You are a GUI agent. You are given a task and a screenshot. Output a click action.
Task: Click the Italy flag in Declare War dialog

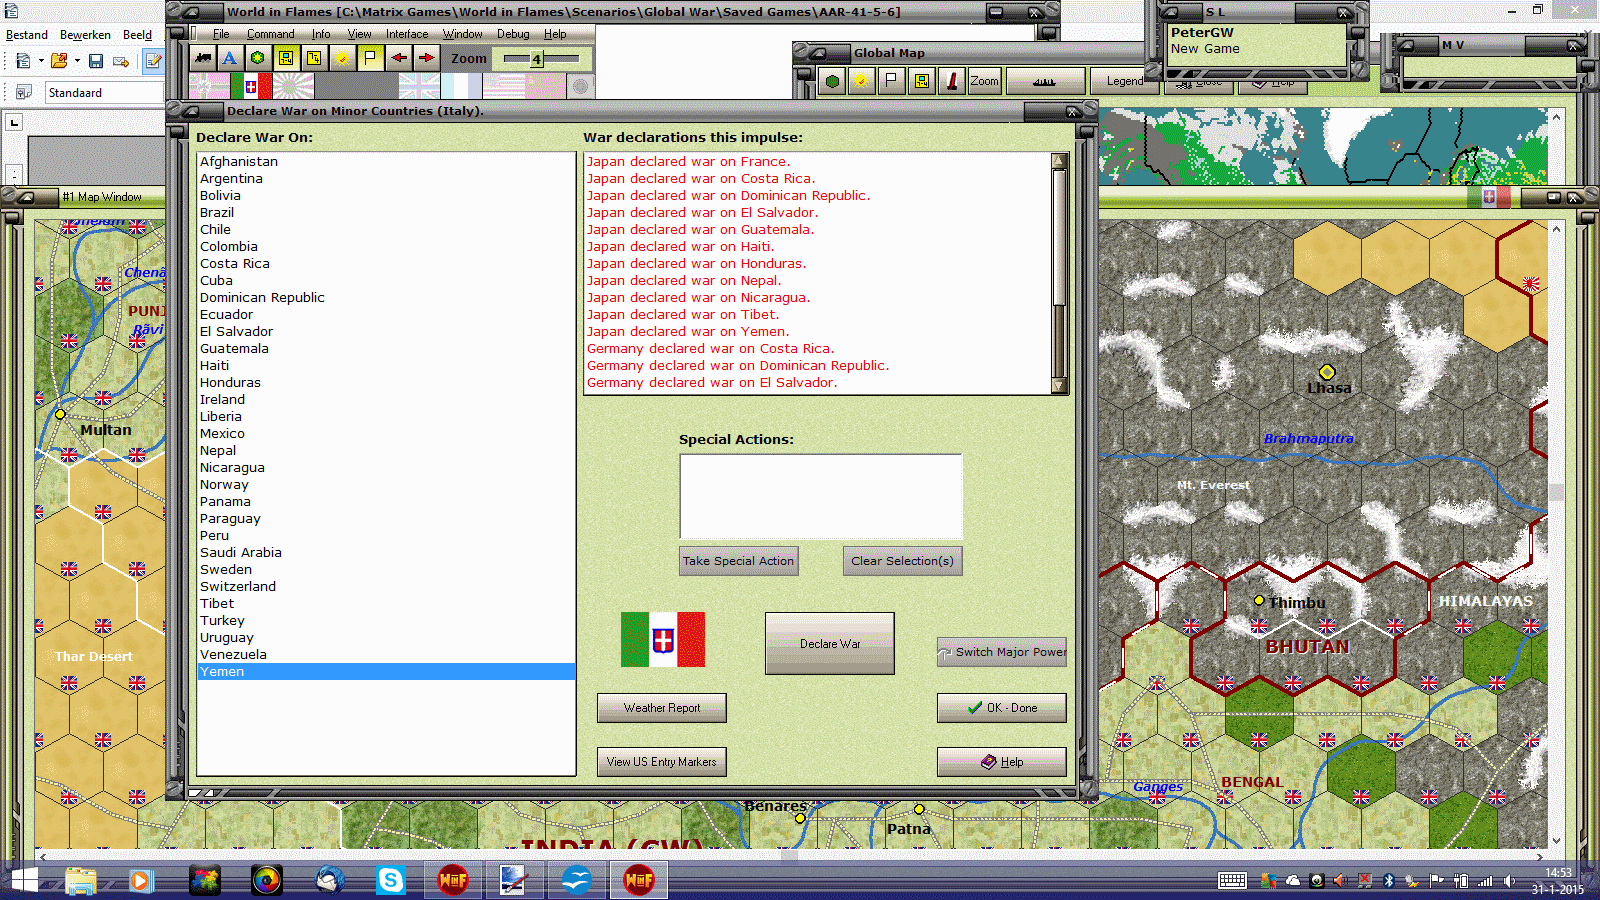(663, 640)
